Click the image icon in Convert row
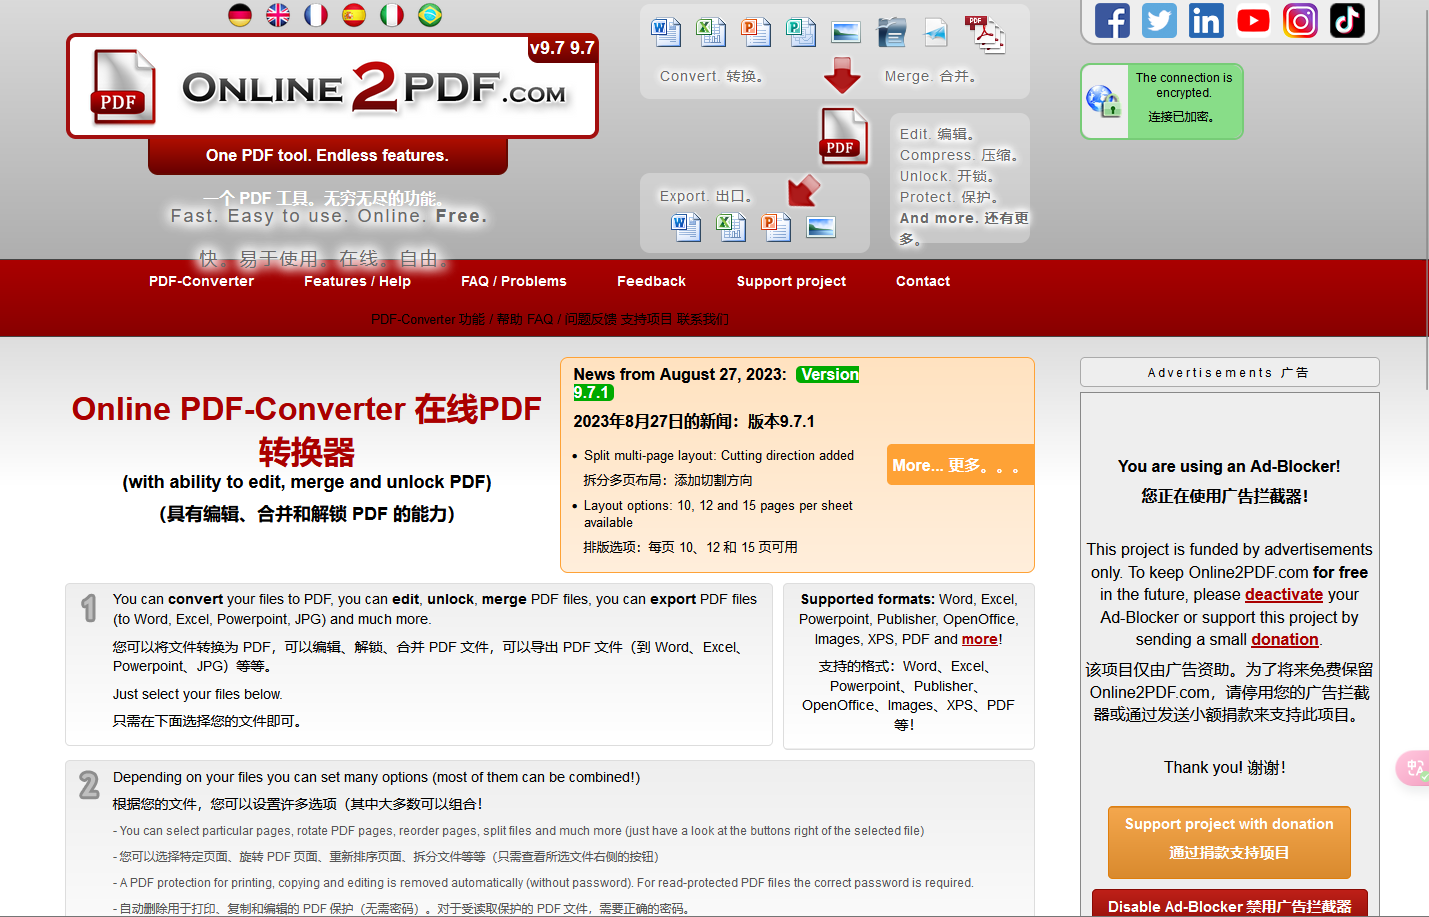 pyautogui.click(x=846, y=32)
